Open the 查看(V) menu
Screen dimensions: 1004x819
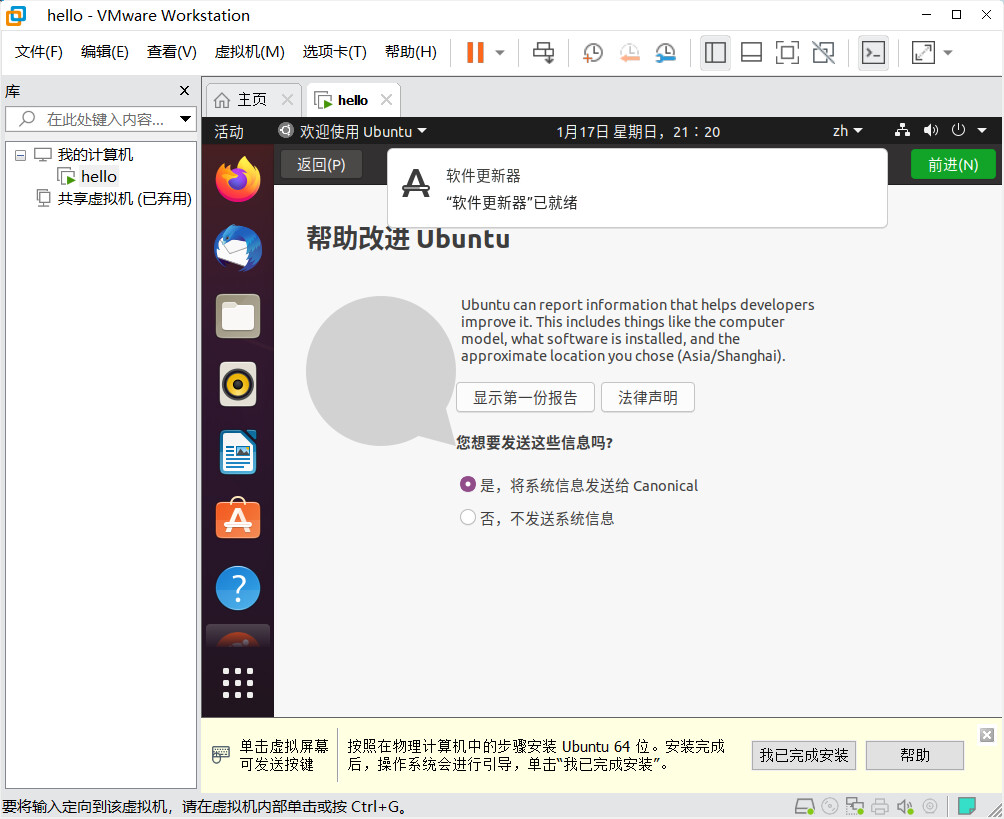tap(172, 52)
